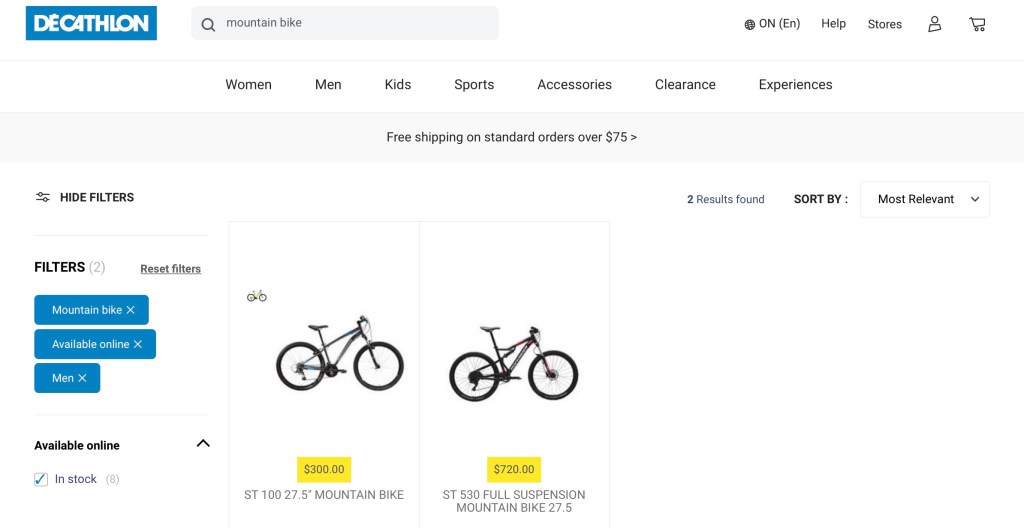The height and width of the screenshot is (528, 1024).
Task: Open the ST 530 Full Suspension bike image
Action: click(514, 361)
